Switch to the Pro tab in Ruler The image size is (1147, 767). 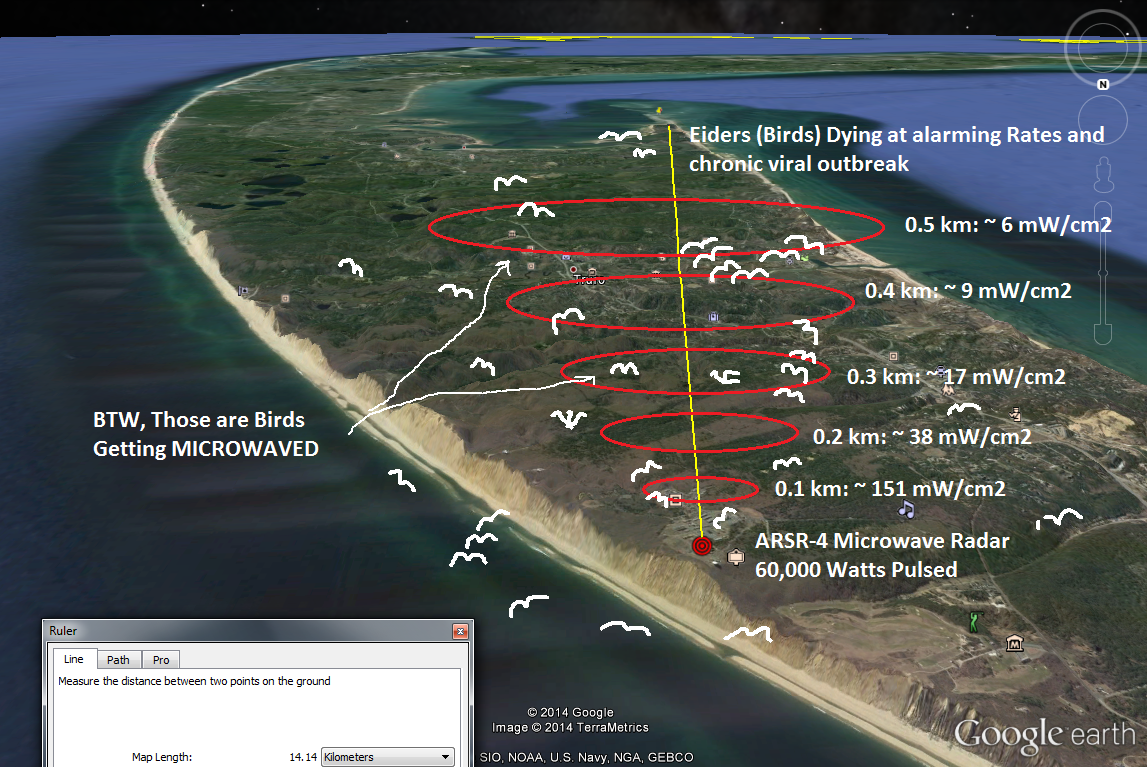(x=160, y=660)
